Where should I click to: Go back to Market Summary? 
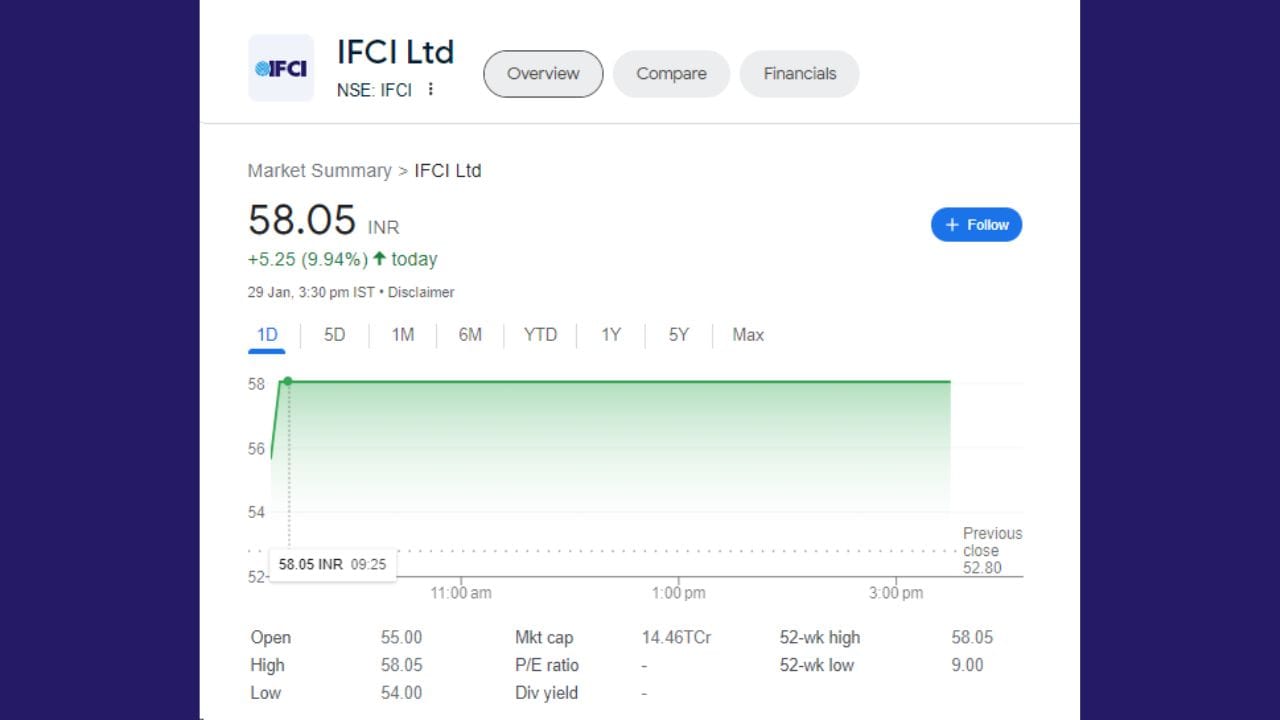pos(319,171)
